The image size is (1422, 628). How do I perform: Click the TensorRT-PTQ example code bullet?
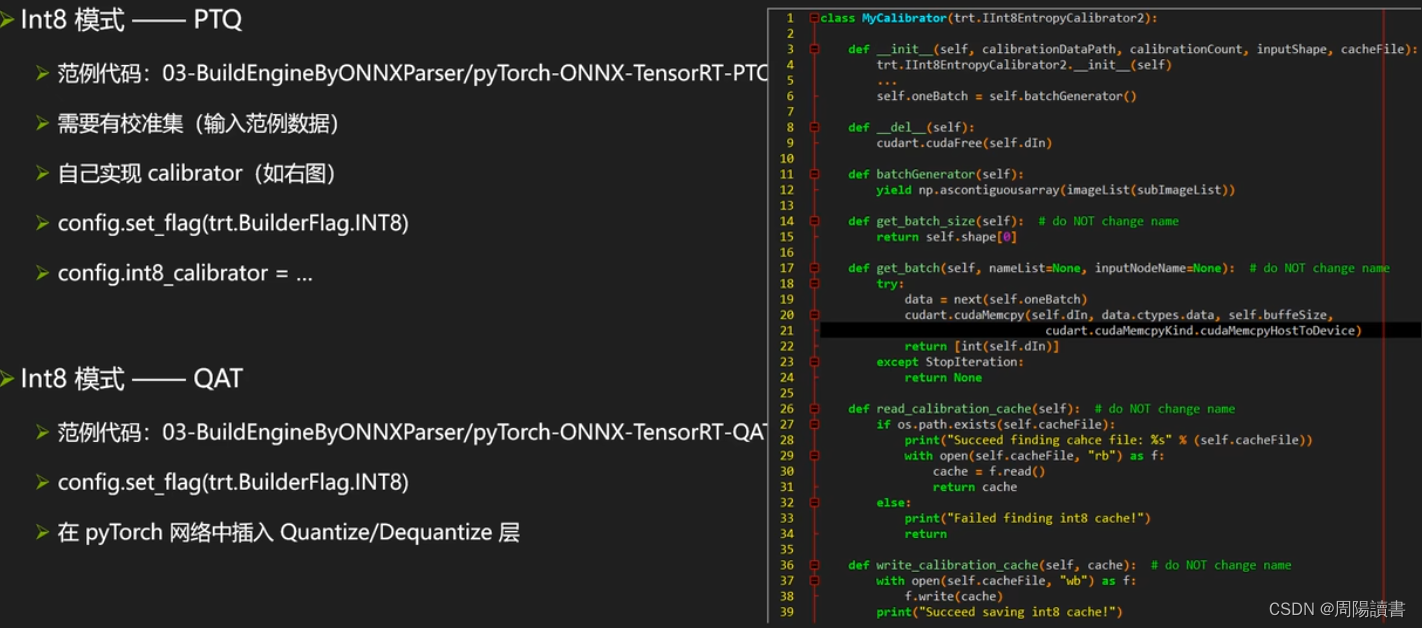coord(413,73)
